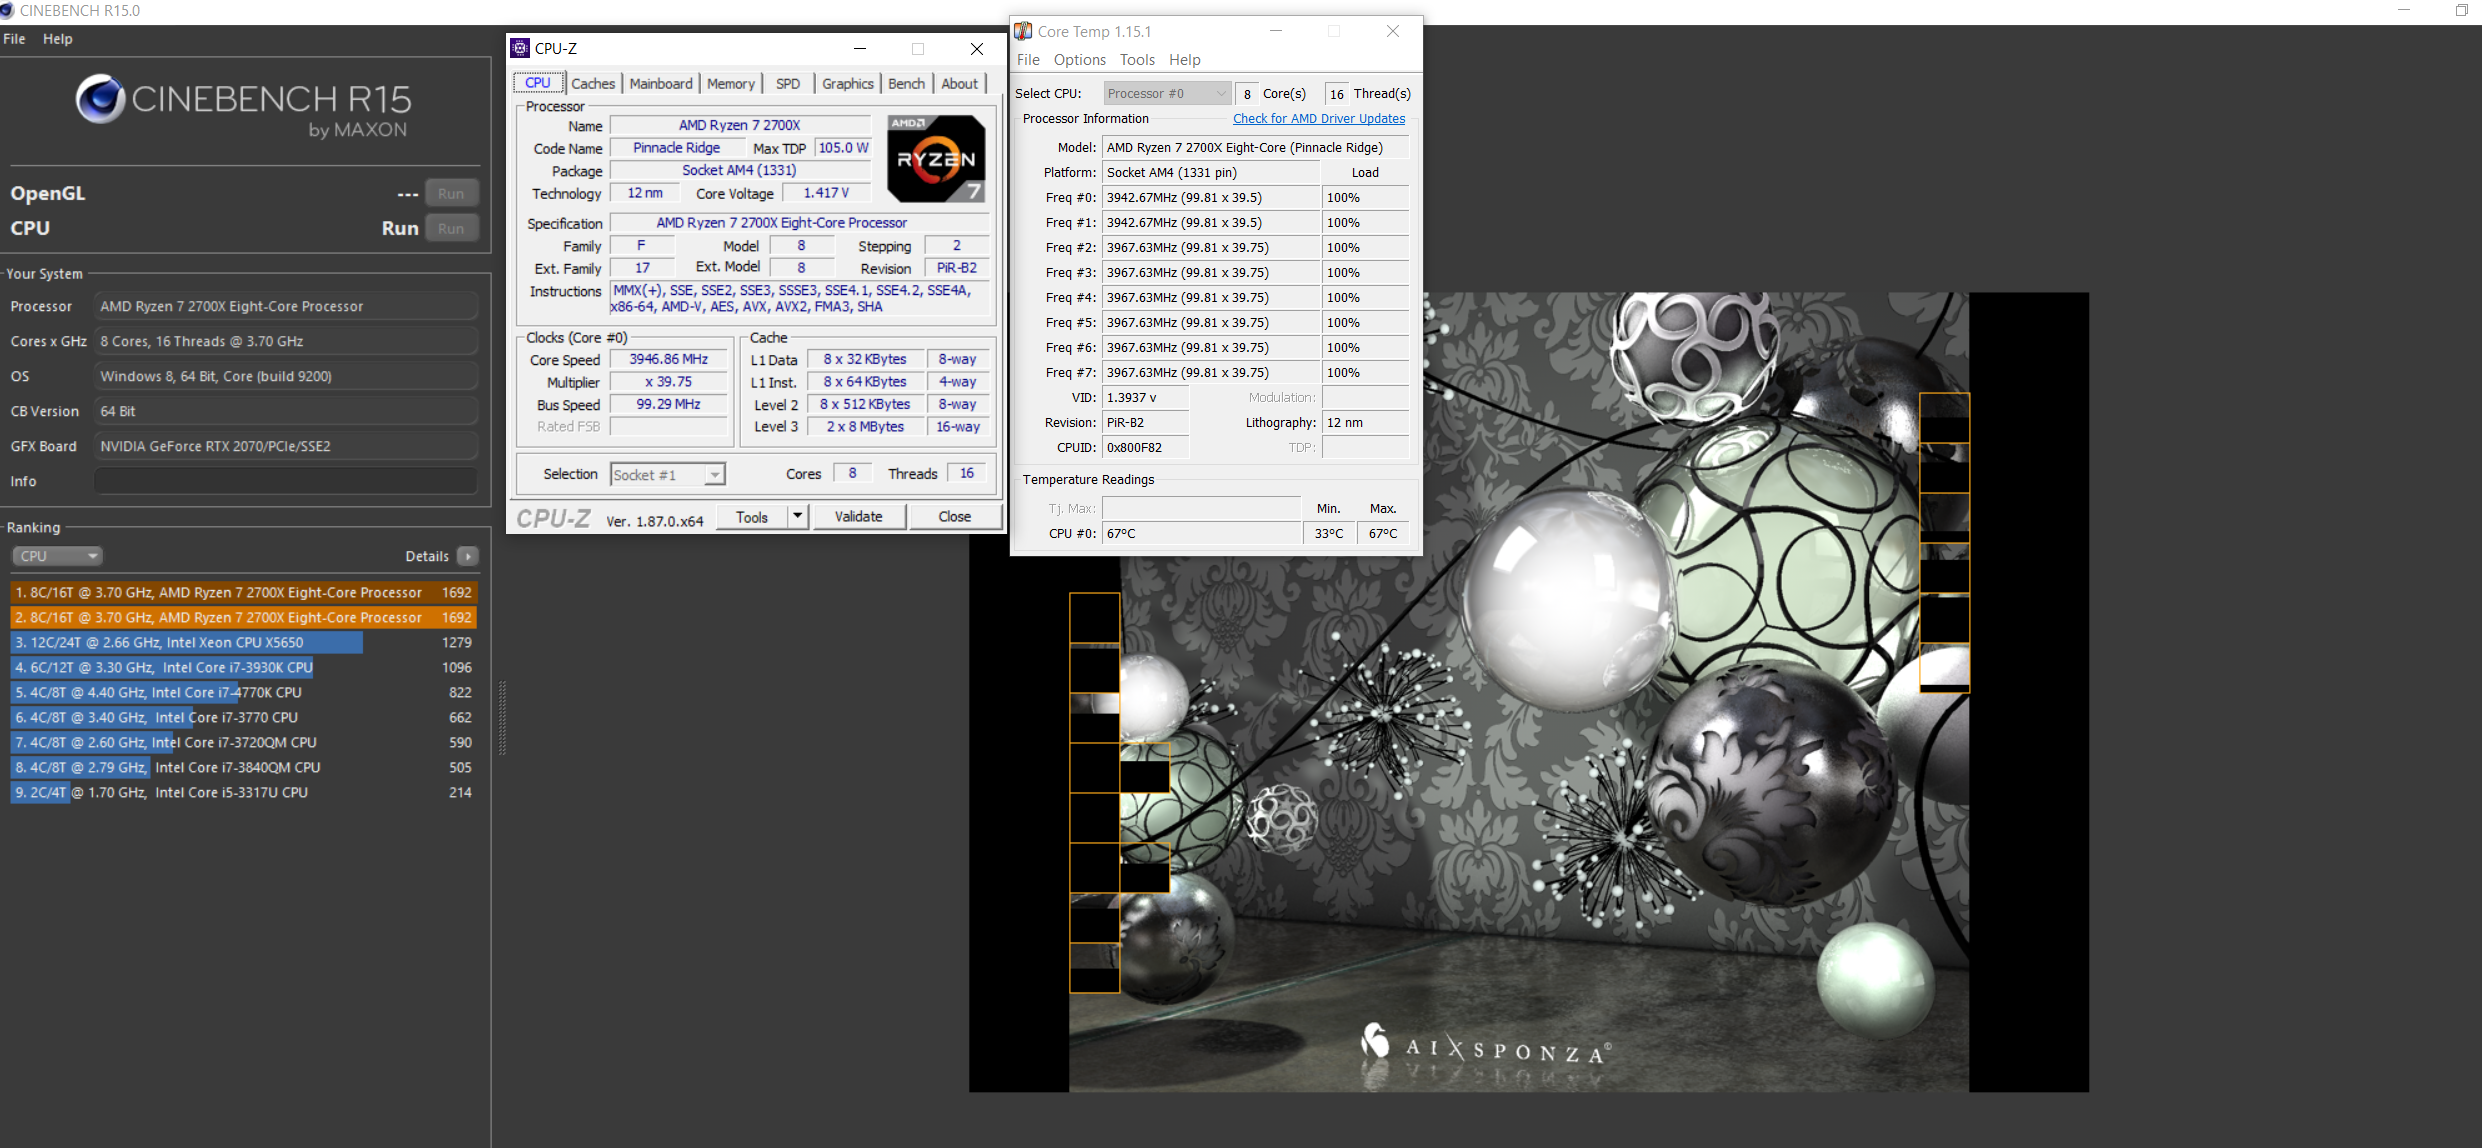Image resolution: width=2482 pixels, height=1148 pixels.
Task: Click the AMD Ryzen 7 badge in CPU-Z
Action: point(934,158)
